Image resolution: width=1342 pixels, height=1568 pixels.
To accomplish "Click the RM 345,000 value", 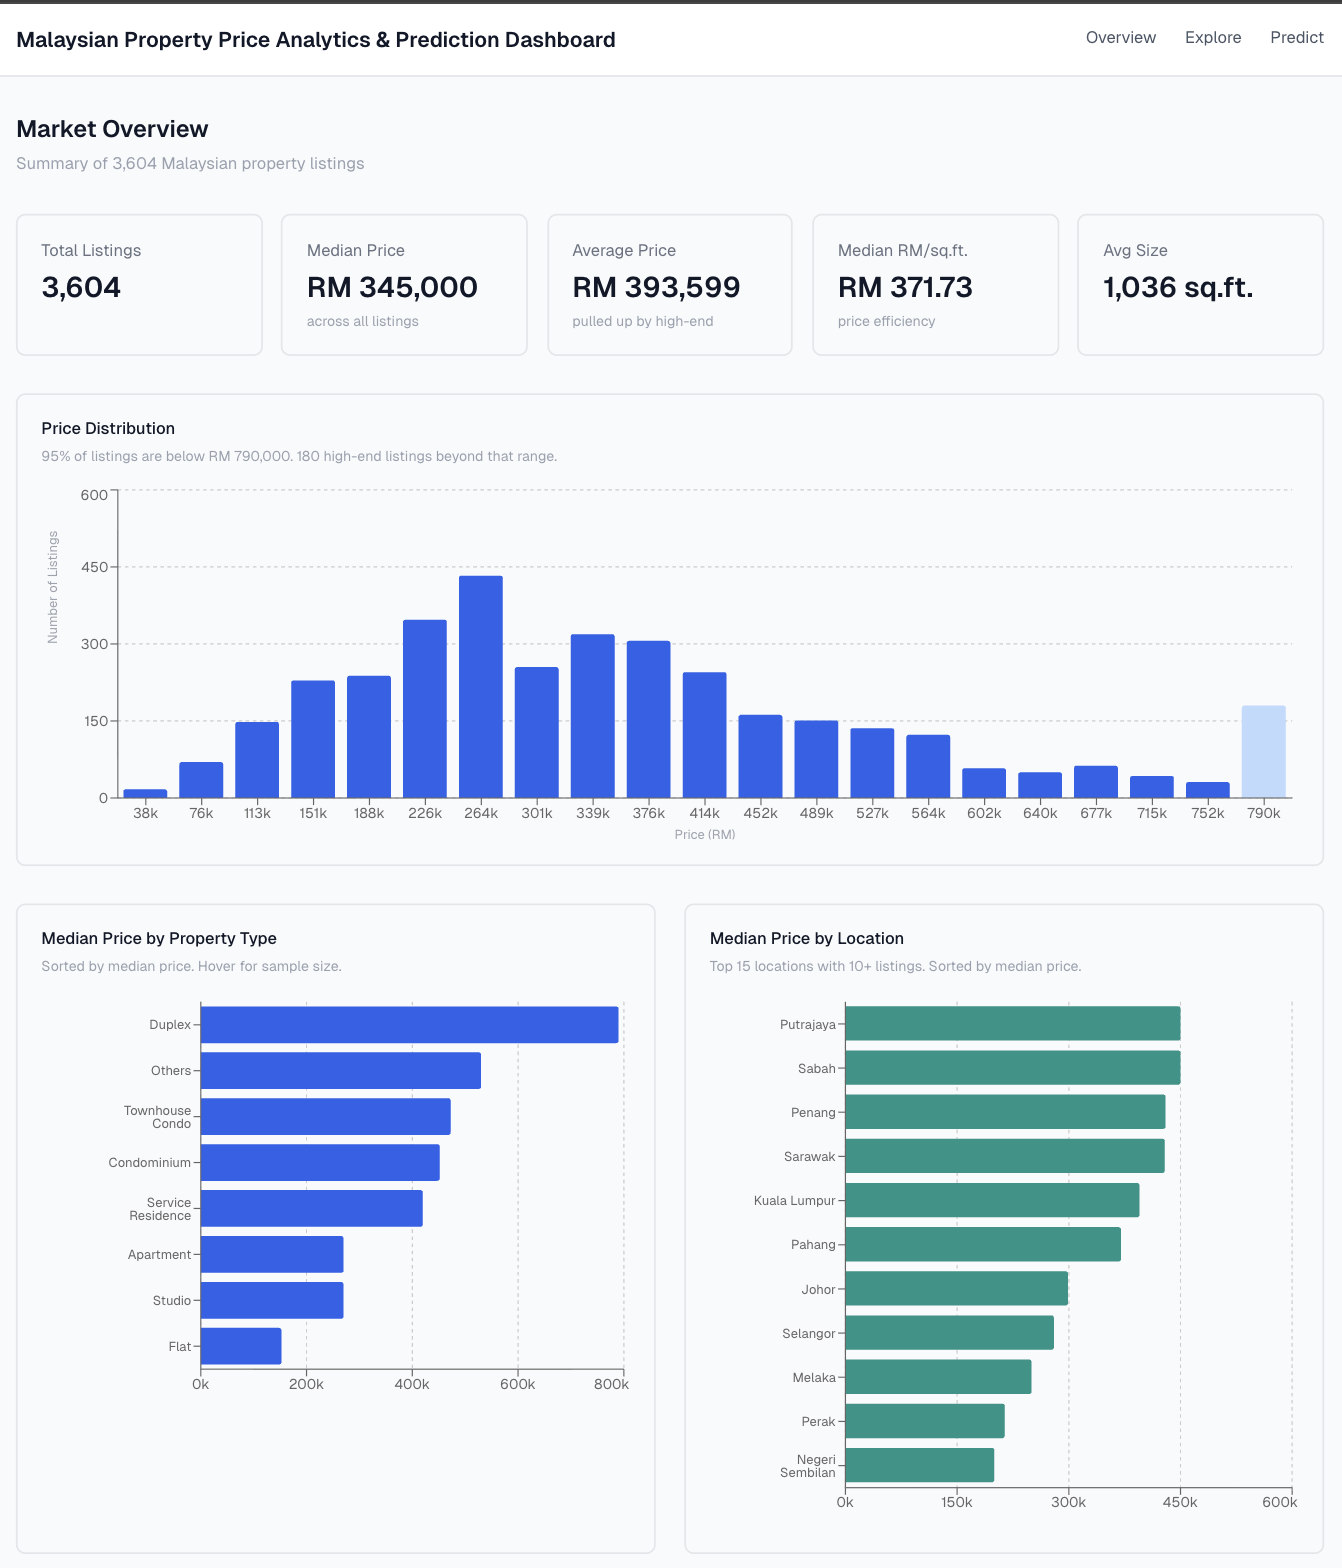I will tap(392, 287).
